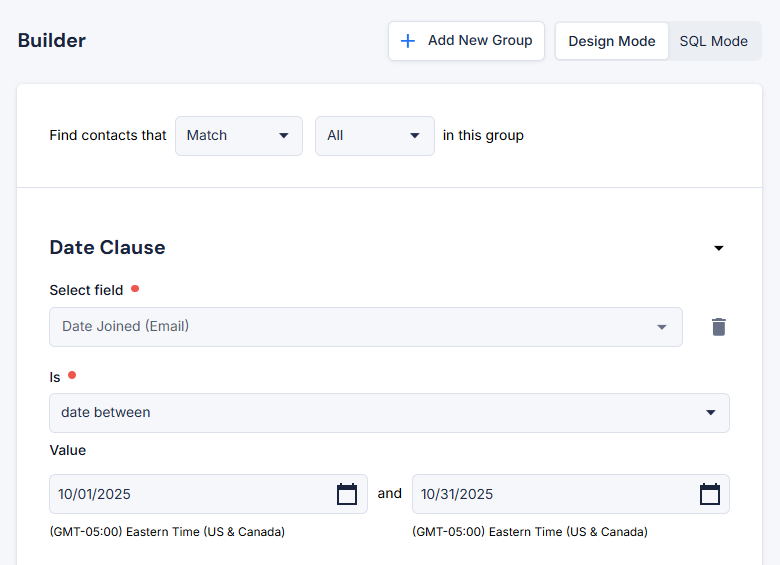Click the arrow in Date Joined field selector
The image size is (780, 565).
661,327
